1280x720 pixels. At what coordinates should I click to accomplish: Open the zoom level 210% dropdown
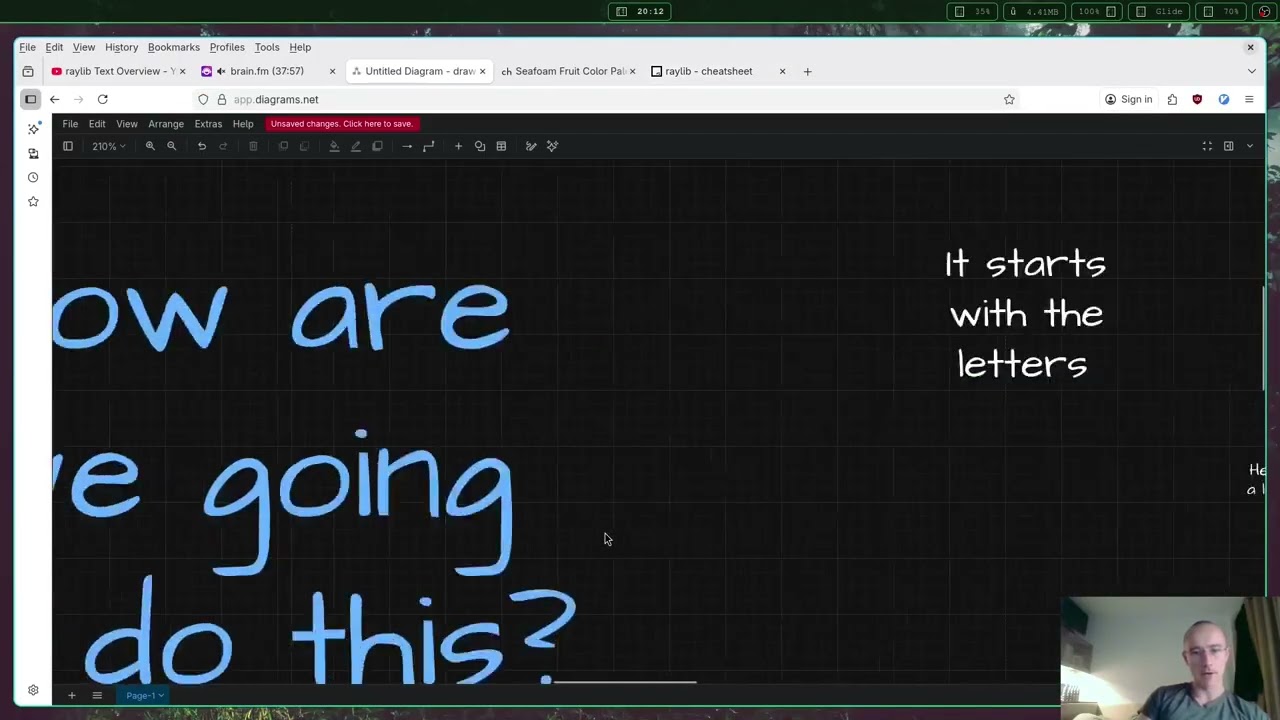(108, 146)
